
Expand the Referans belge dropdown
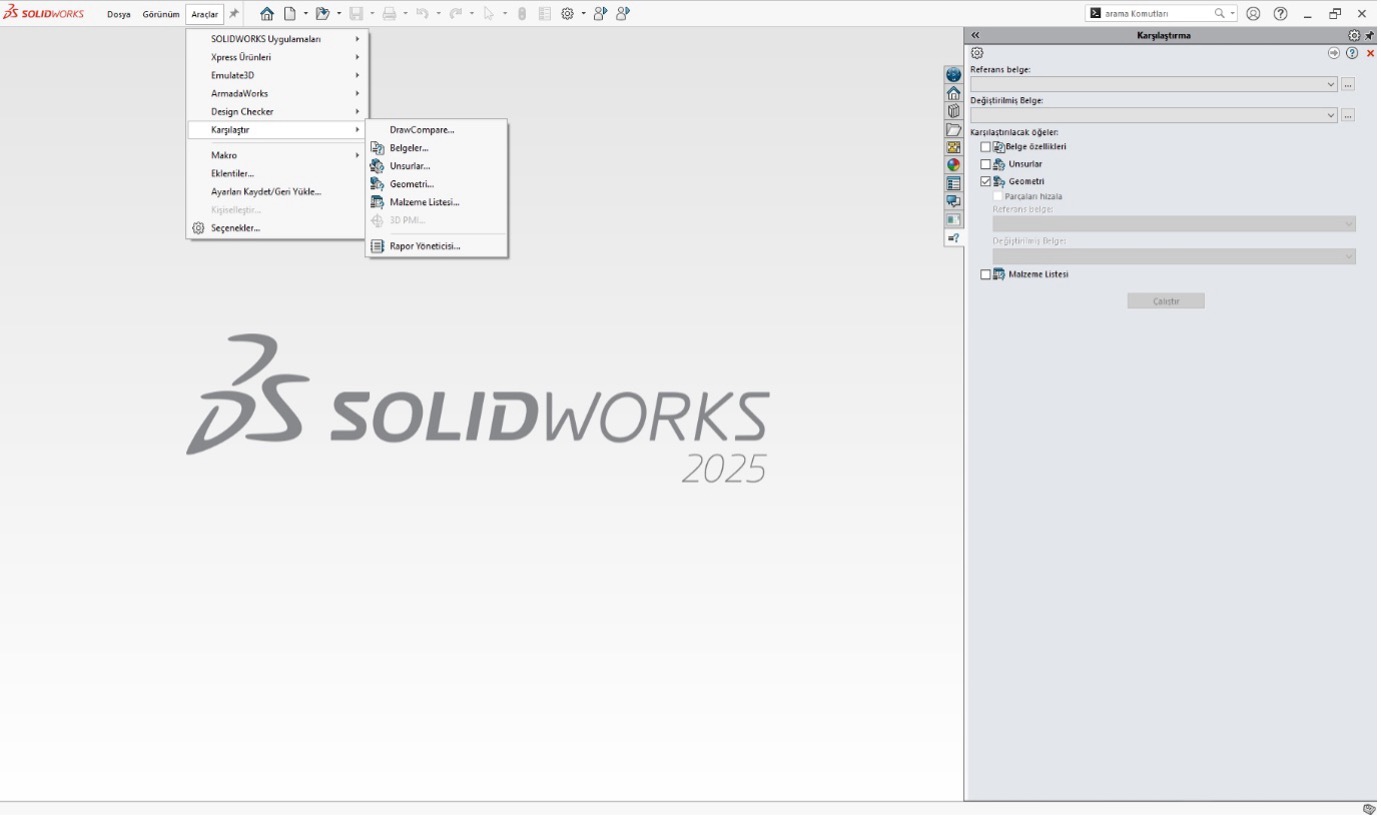click(x=1331, y=84)
